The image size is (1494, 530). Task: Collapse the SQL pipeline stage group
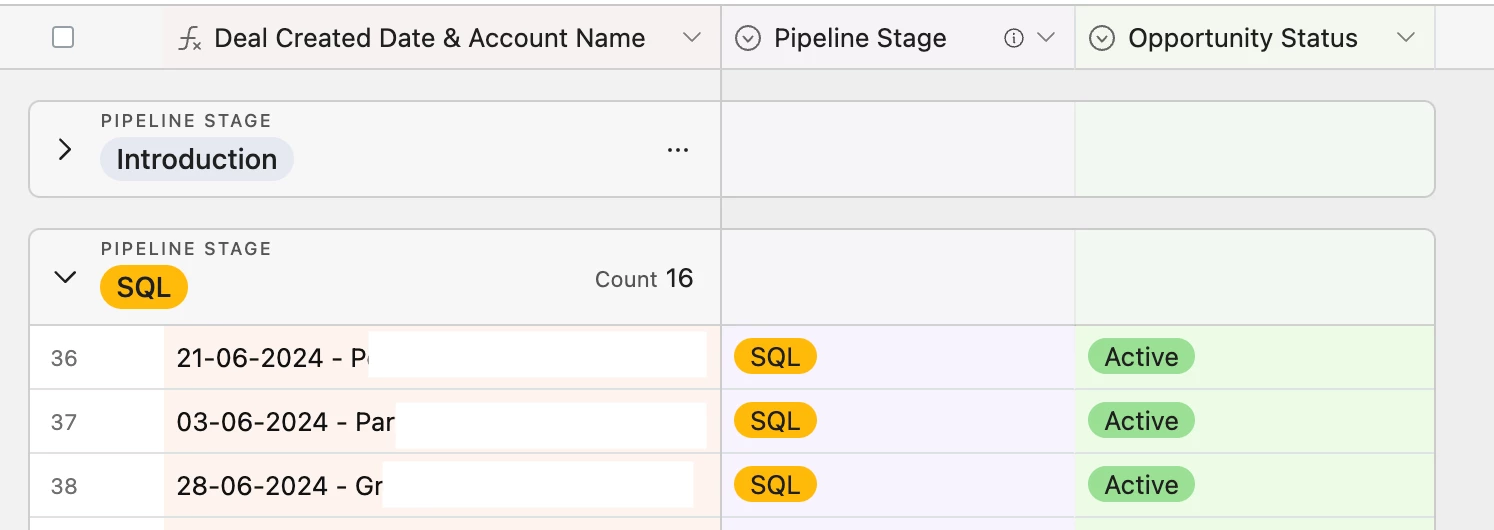(x=65, y=278)
